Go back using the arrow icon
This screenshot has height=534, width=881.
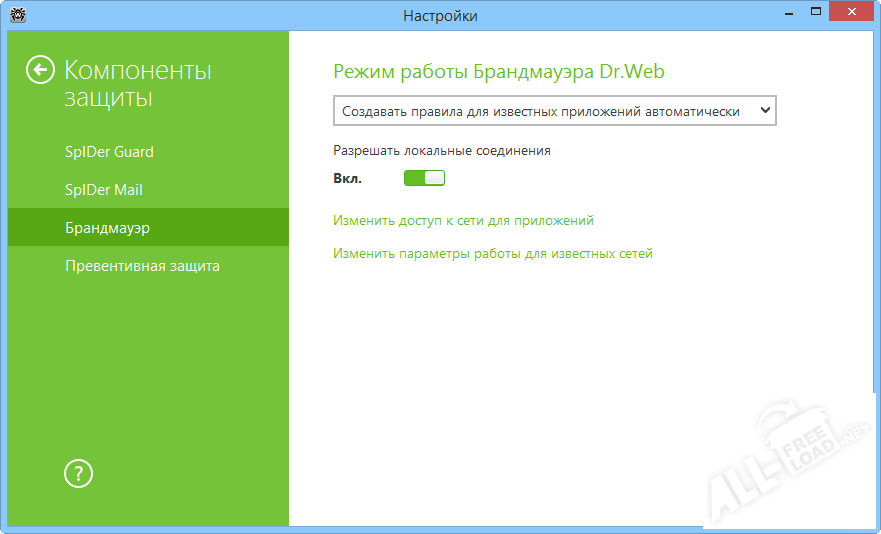[40, 70]
